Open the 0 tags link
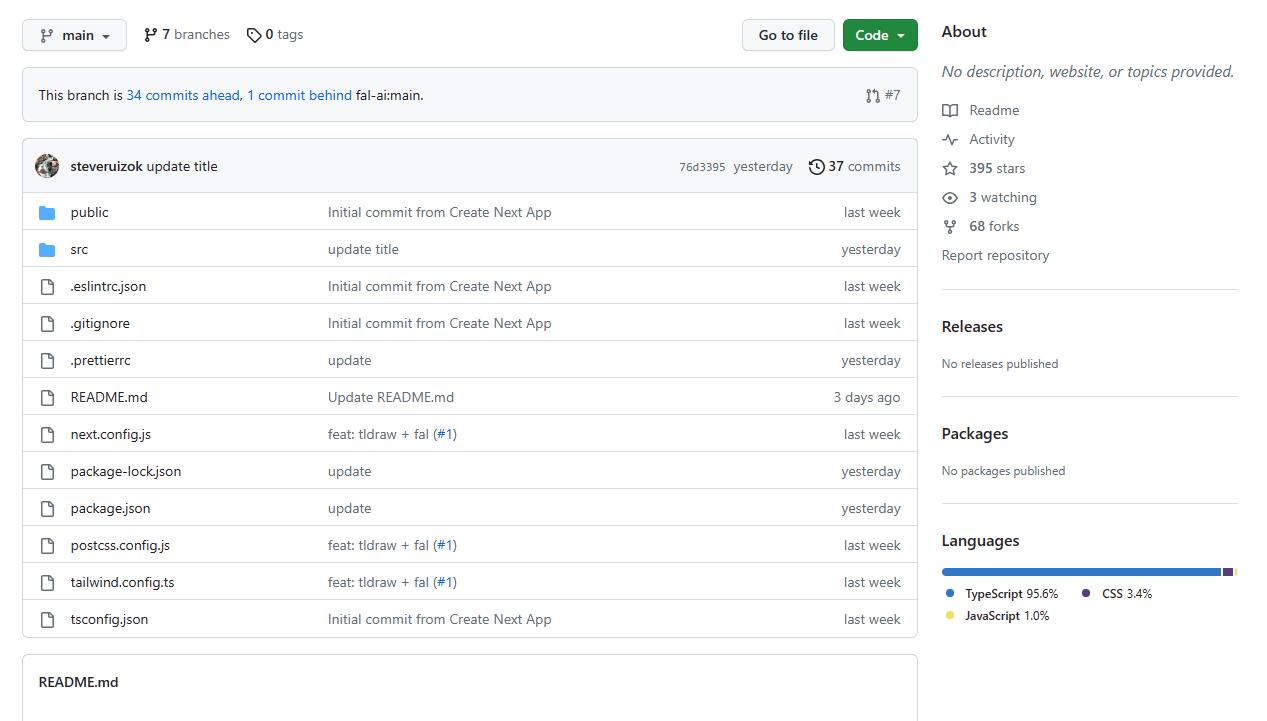 click(275, 35)
